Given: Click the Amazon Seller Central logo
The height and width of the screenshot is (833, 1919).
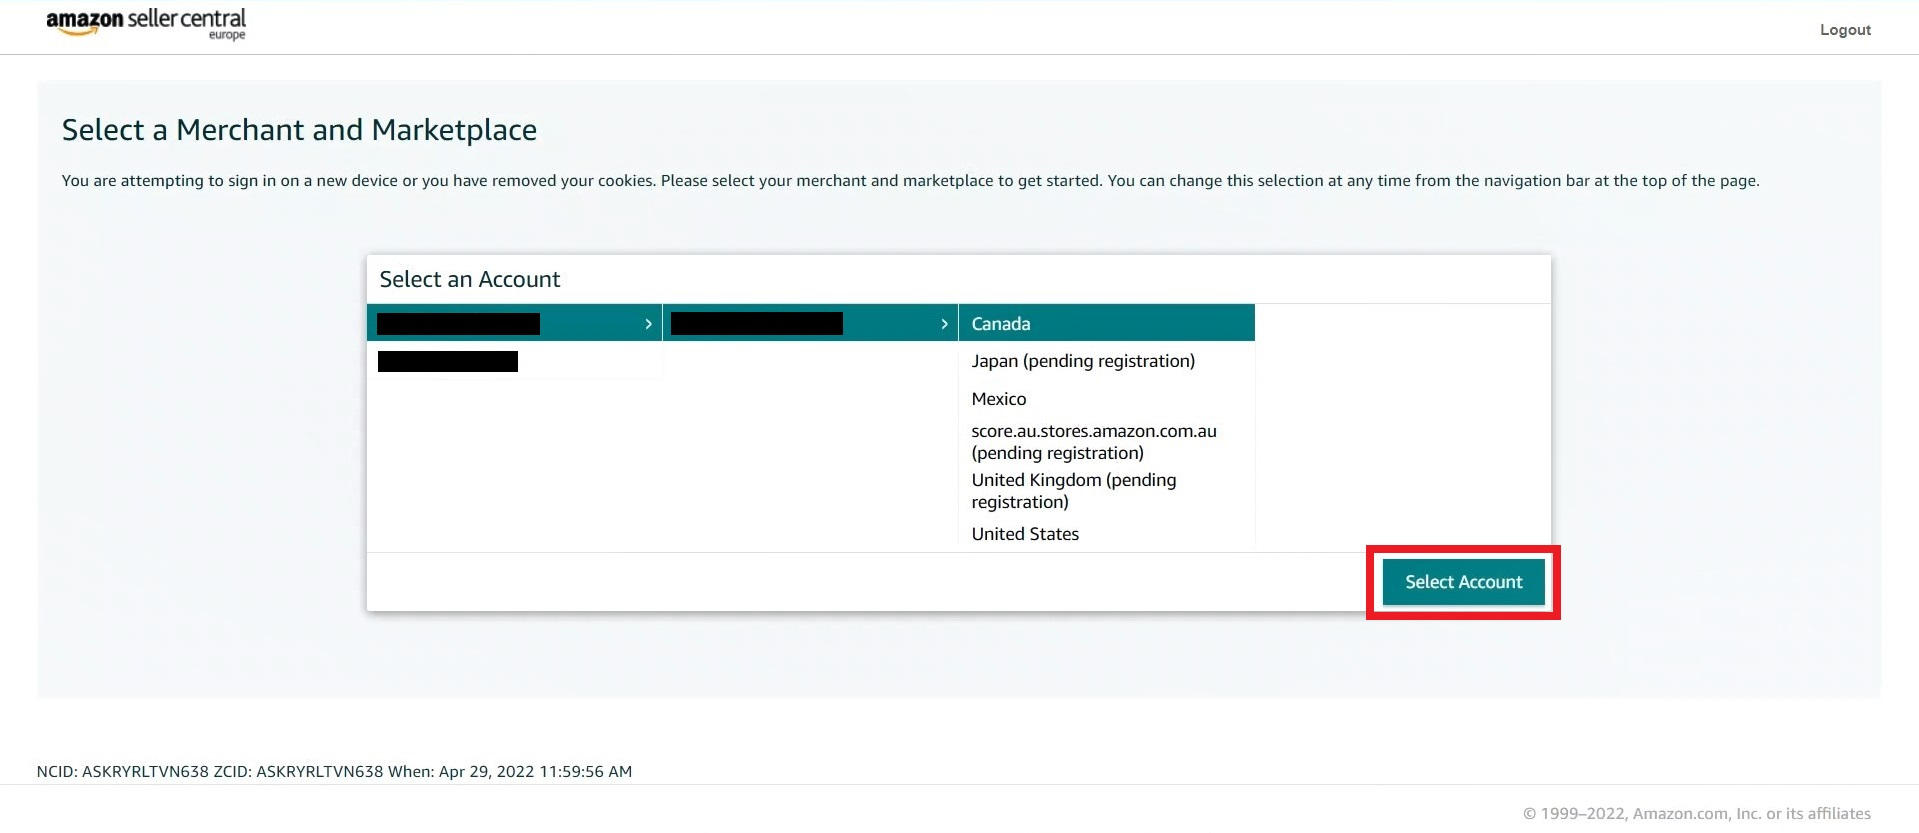Looking at the screenshot, I should click(145, 22).
